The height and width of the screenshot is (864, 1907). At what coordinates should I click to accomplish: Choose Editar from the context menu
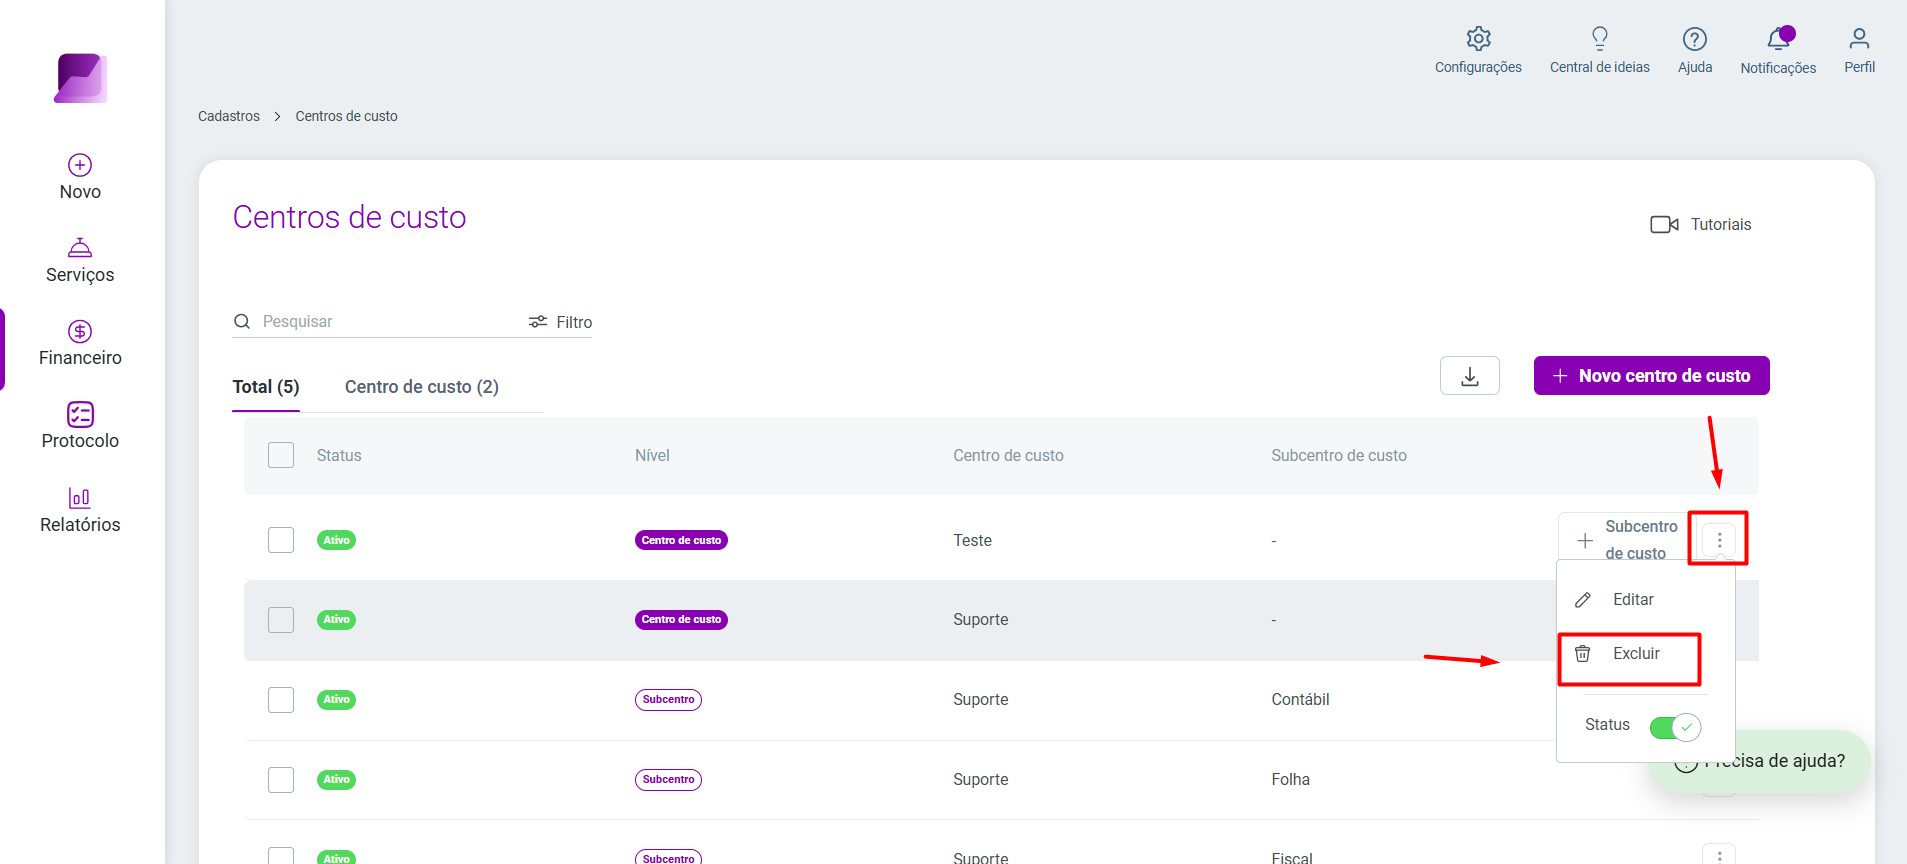pyautogui.click(x=1632, y=600)
